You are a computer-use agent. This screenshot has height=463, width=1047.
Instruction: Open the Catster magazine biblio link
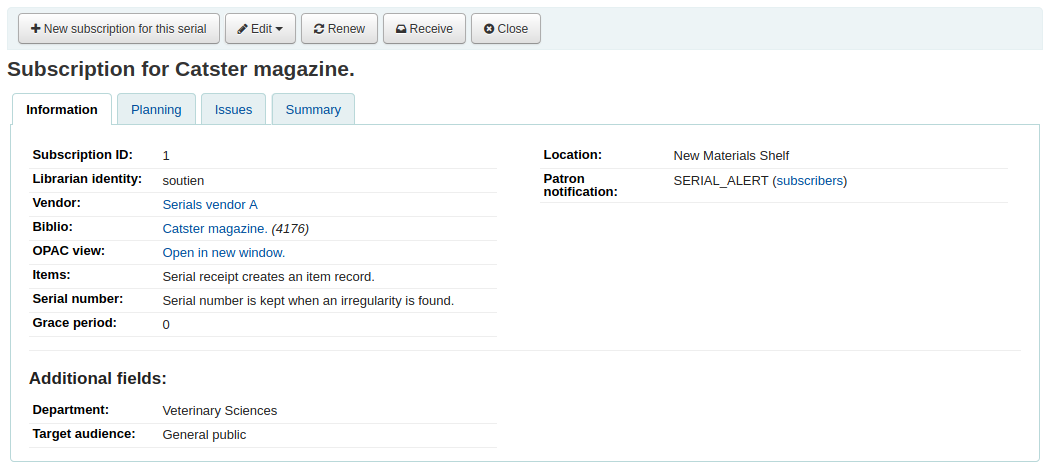coord(215,228)
